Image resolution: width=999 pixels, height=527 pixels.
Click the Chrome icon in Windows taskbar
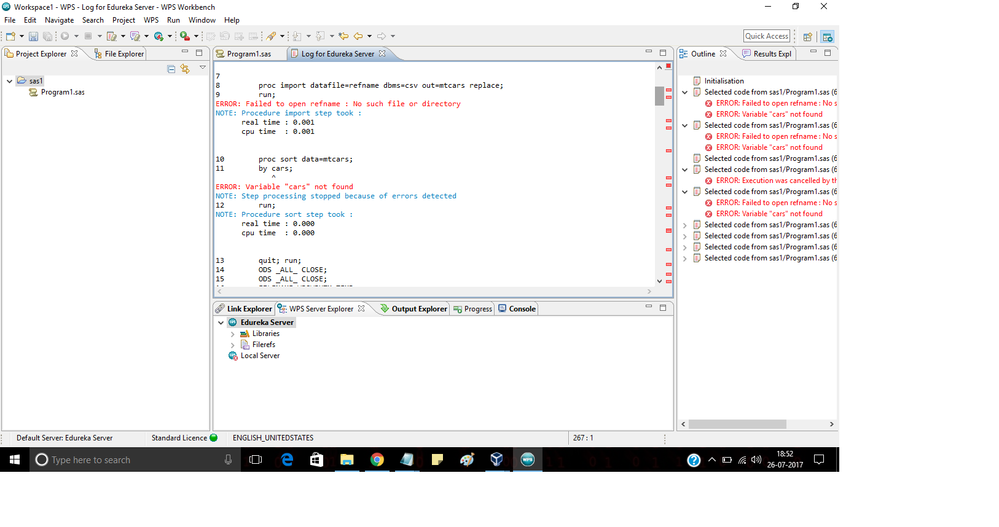coord(377,459)
